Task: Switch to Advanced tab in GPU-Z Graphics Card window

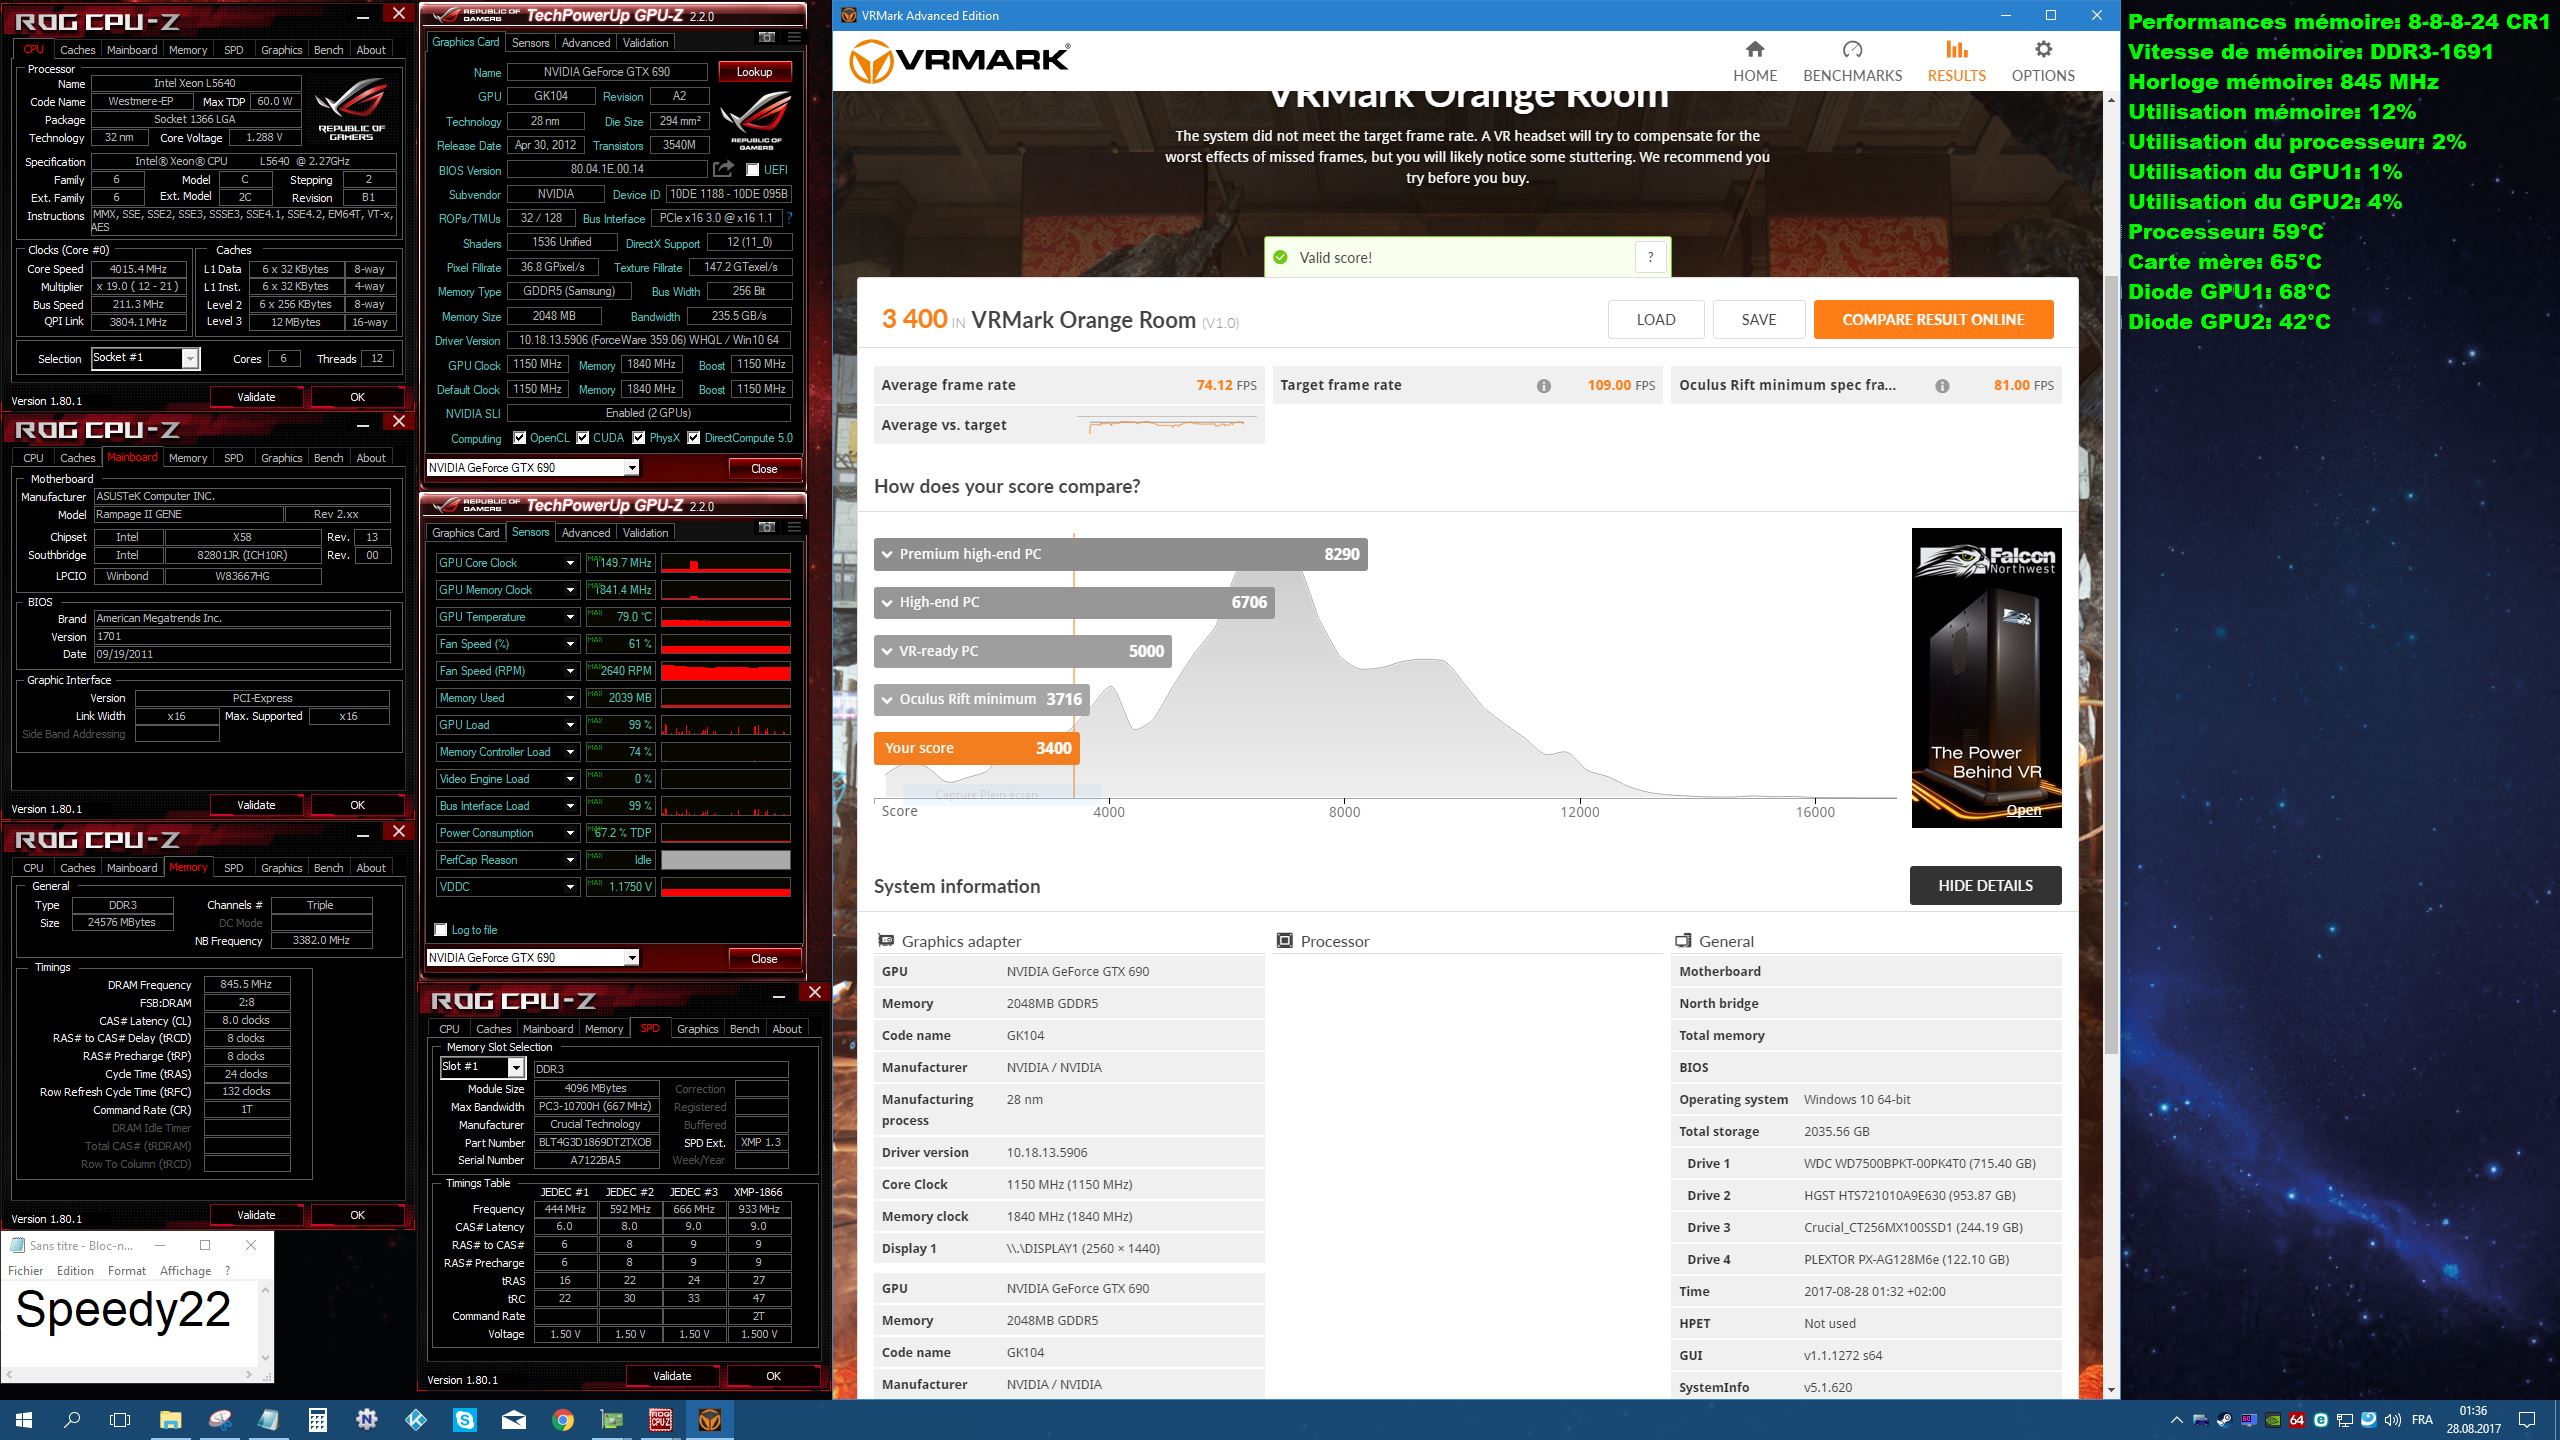Action: (x=585, y=43)
